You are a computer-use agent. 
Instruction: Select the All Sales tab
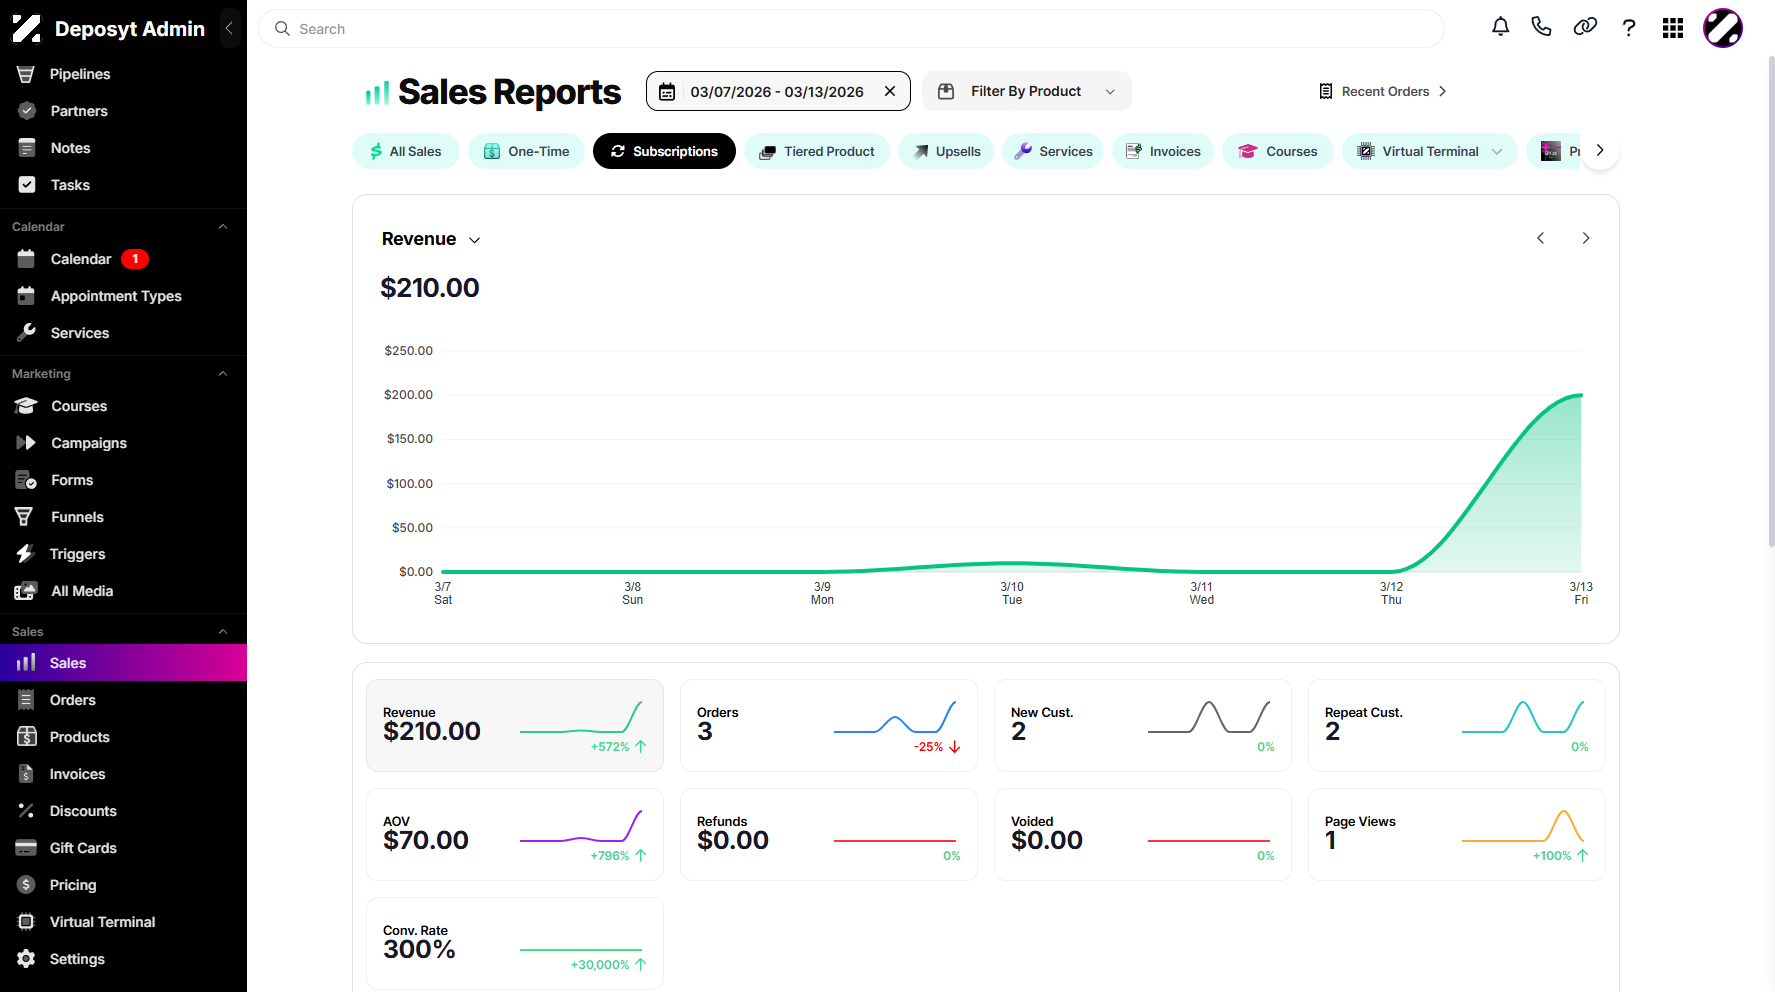(x=406, y=151)
